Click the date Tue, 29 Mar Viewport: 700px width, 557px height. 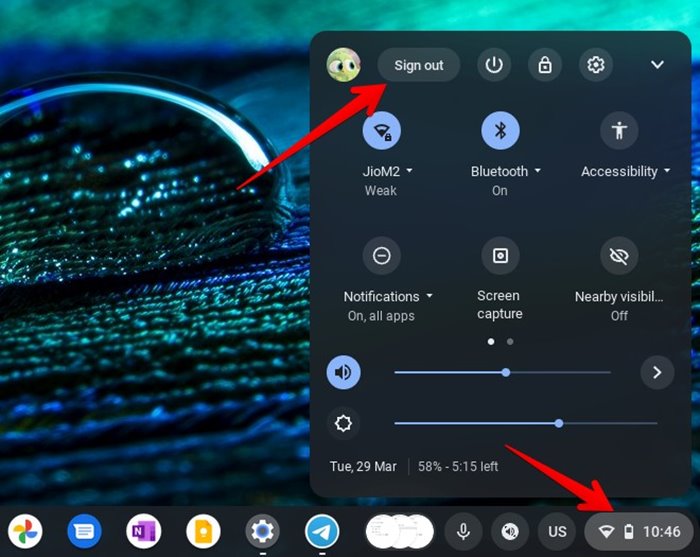pyautogui.click(x=363, y=466)
